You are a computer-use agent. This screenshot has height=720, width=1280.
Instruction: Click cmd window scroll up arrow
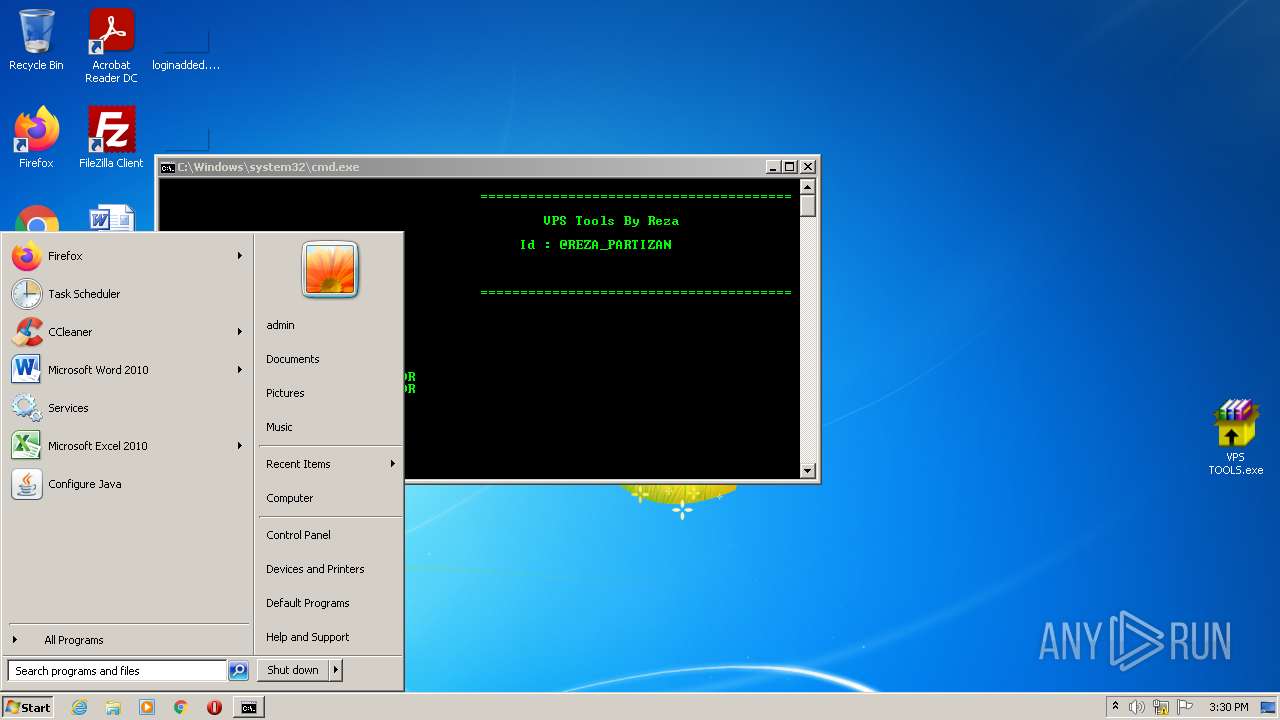tap(808, 186)
